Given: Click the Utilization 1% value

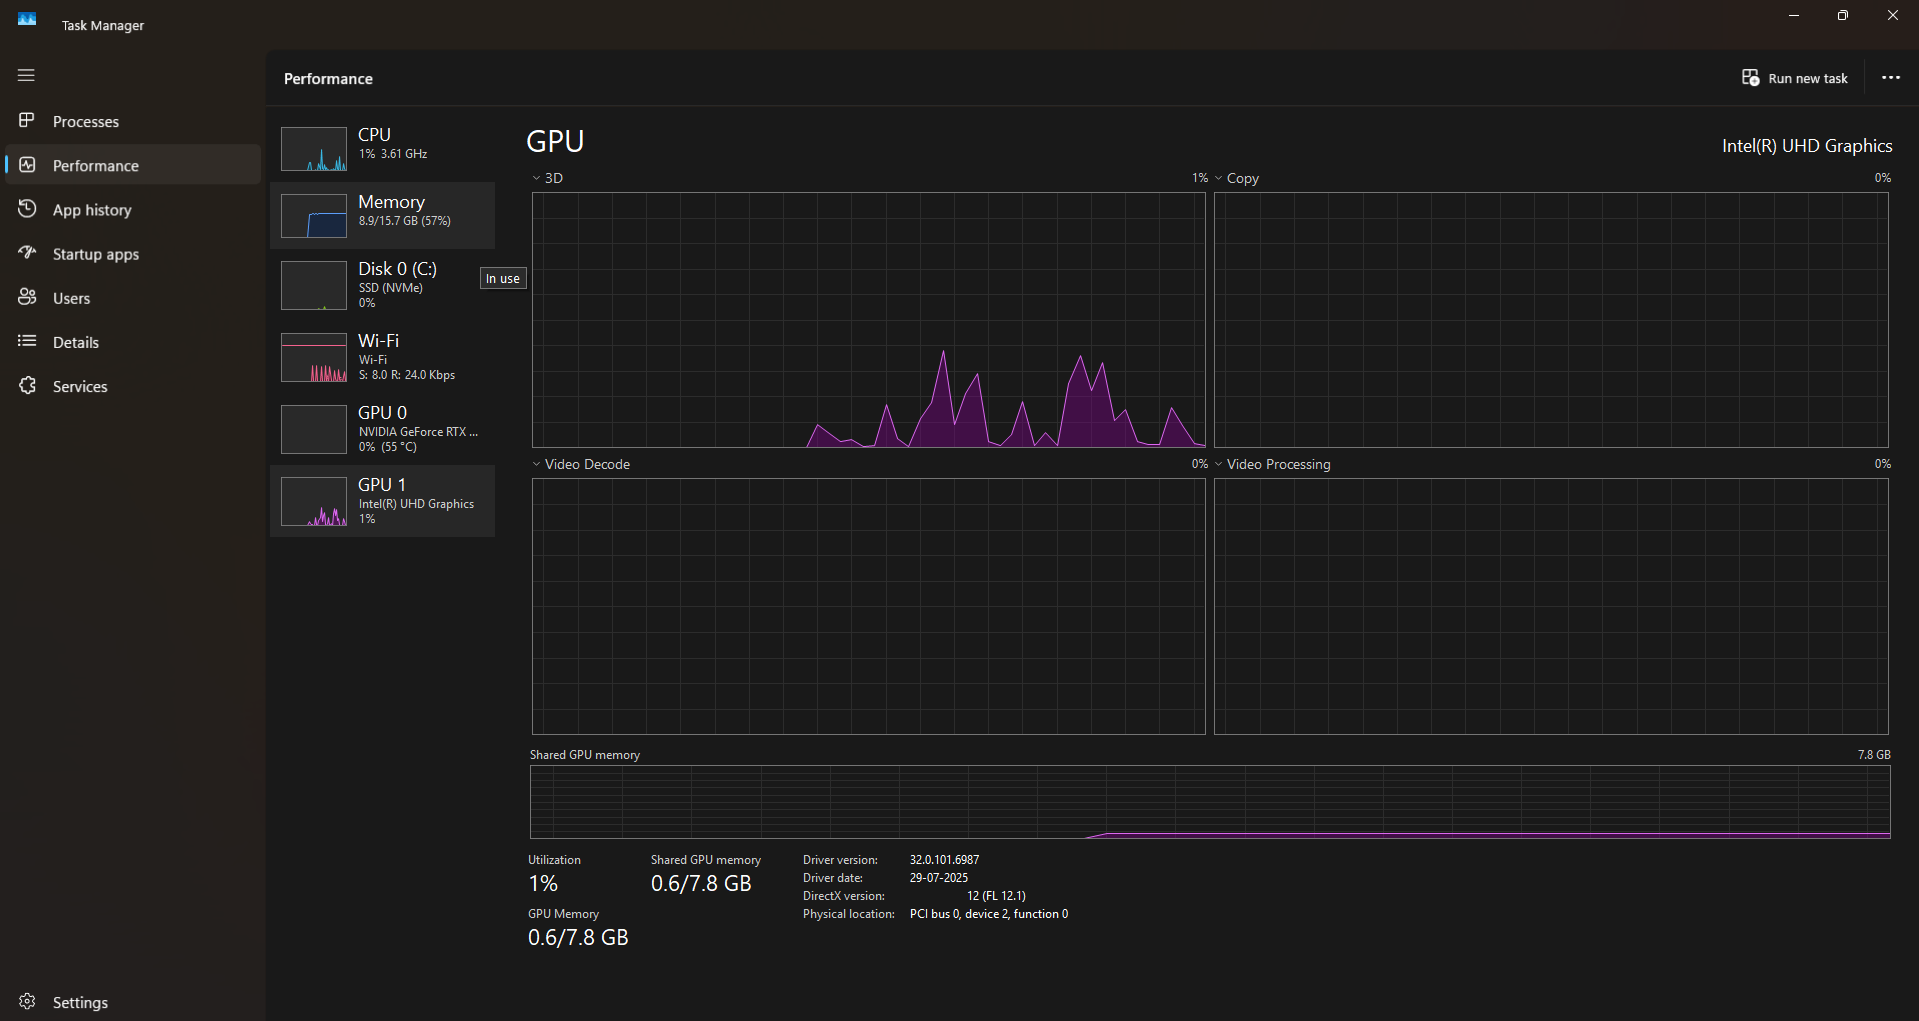Looking at the screenshot, I should click(543, 884).
